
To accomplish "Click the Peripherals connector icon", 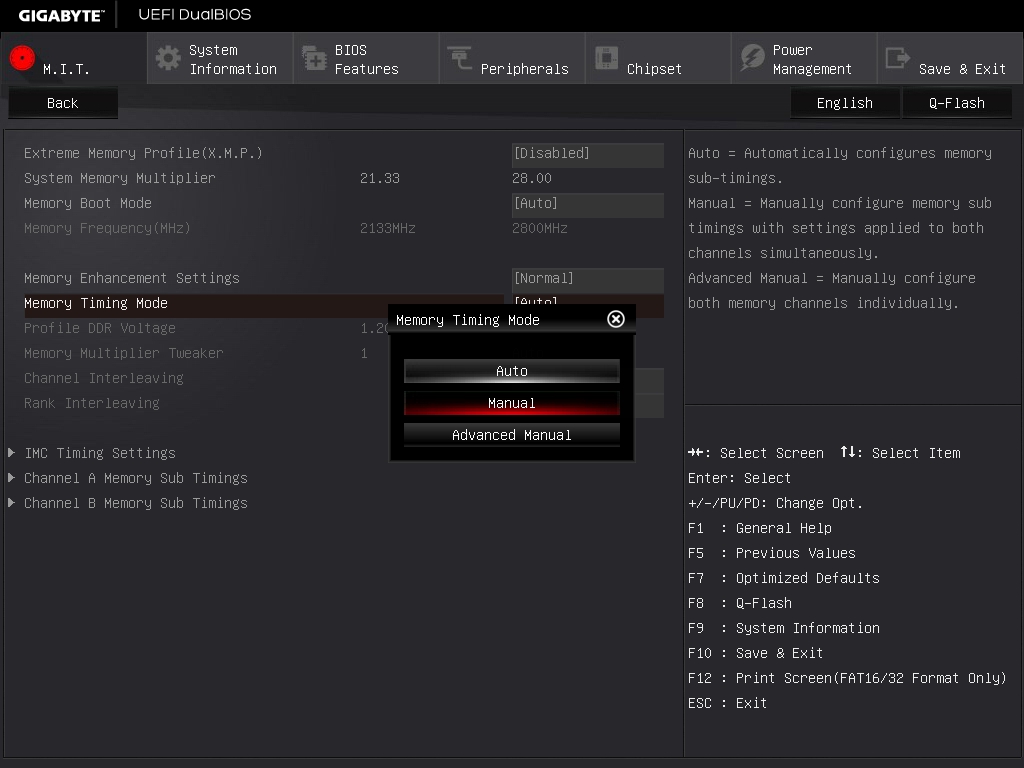I will click(460, 57).
